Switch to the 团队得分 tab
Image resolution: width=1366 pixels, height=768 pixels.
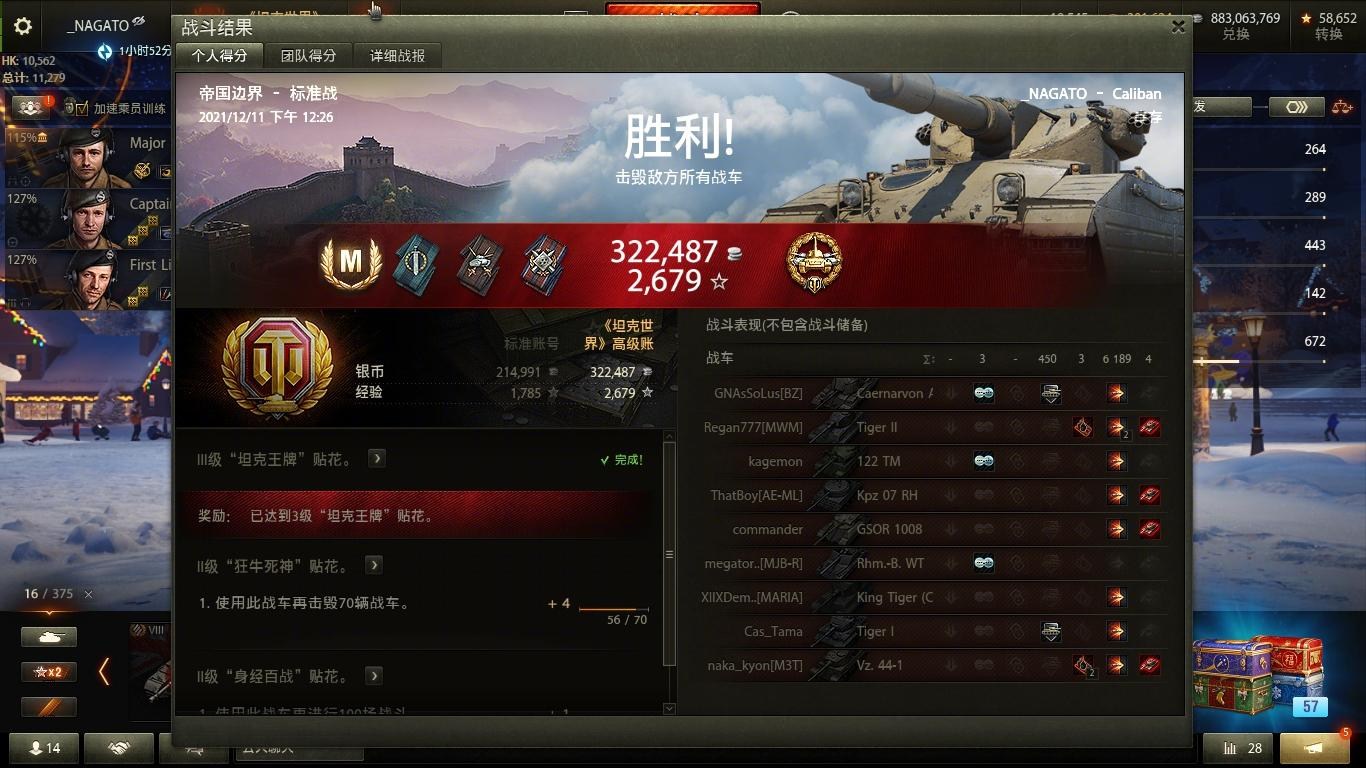coord(308,56)
